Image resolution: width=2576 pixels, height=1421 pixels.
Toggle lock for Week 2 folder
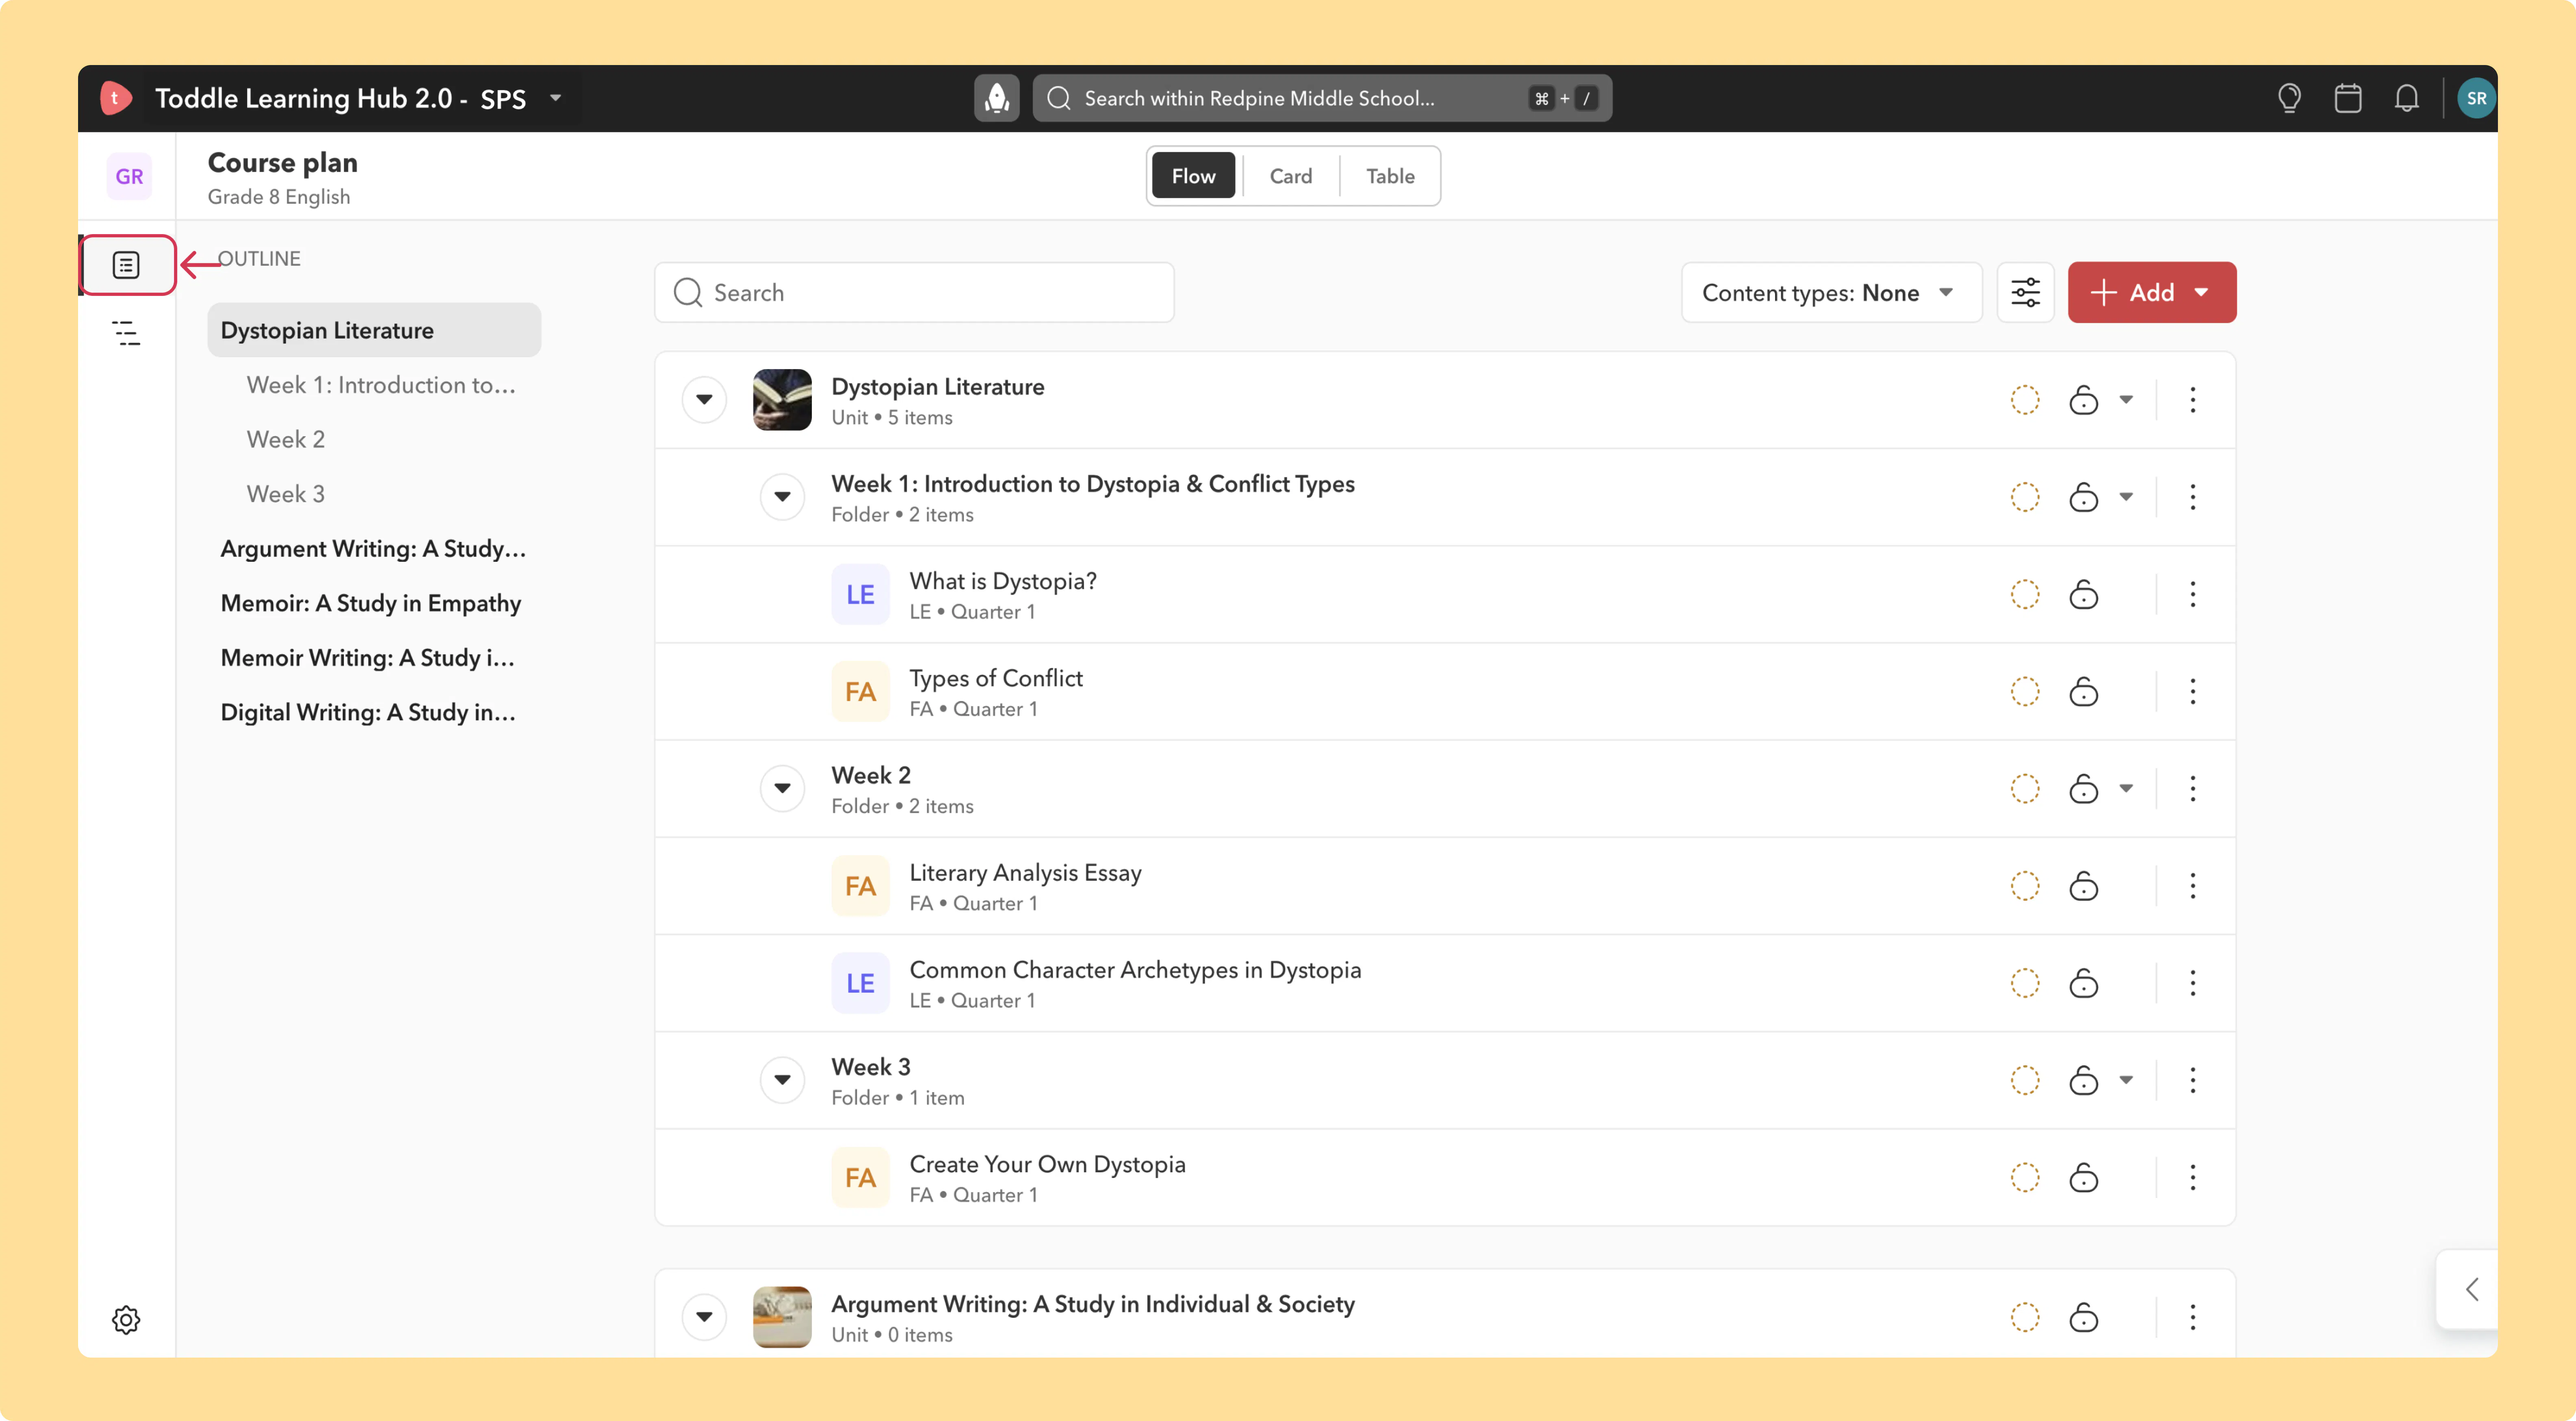click(2084, 788)
